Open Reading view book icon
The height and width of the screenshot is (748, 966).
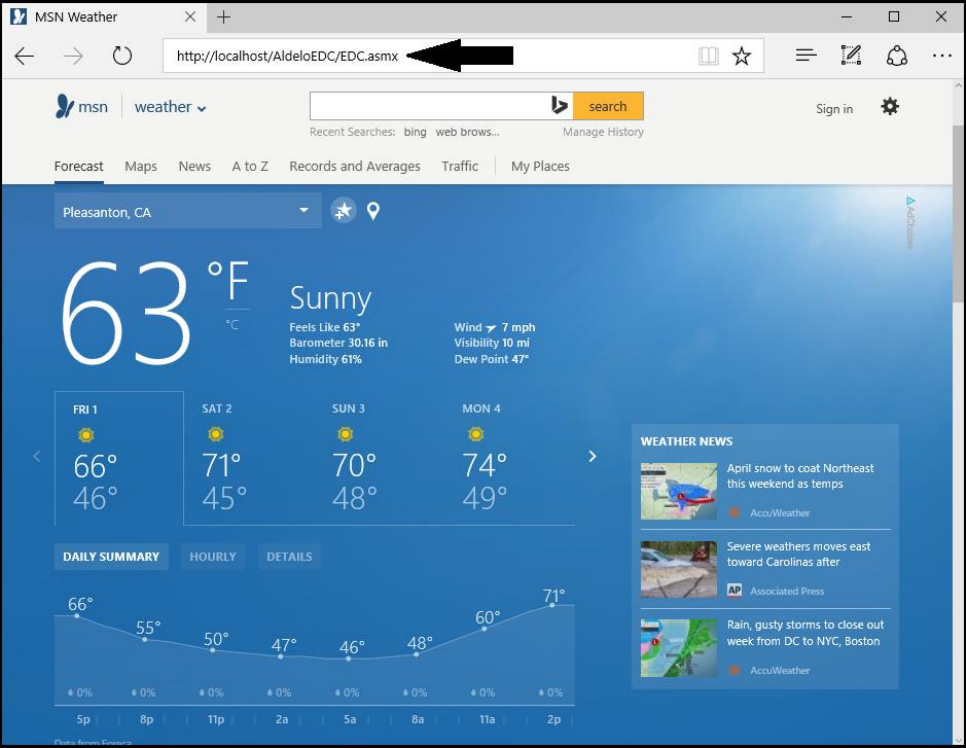point(708,56)
